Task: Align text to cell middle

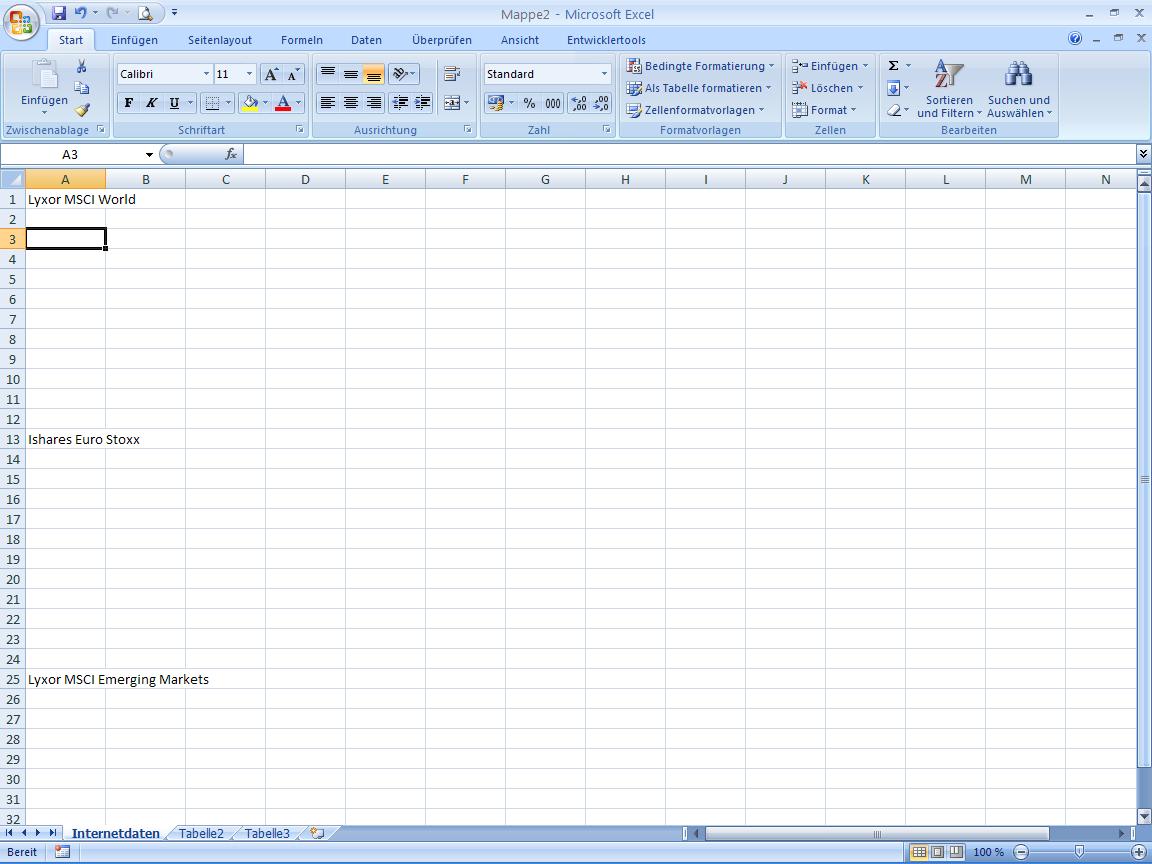Action: (x=350, y=73)
